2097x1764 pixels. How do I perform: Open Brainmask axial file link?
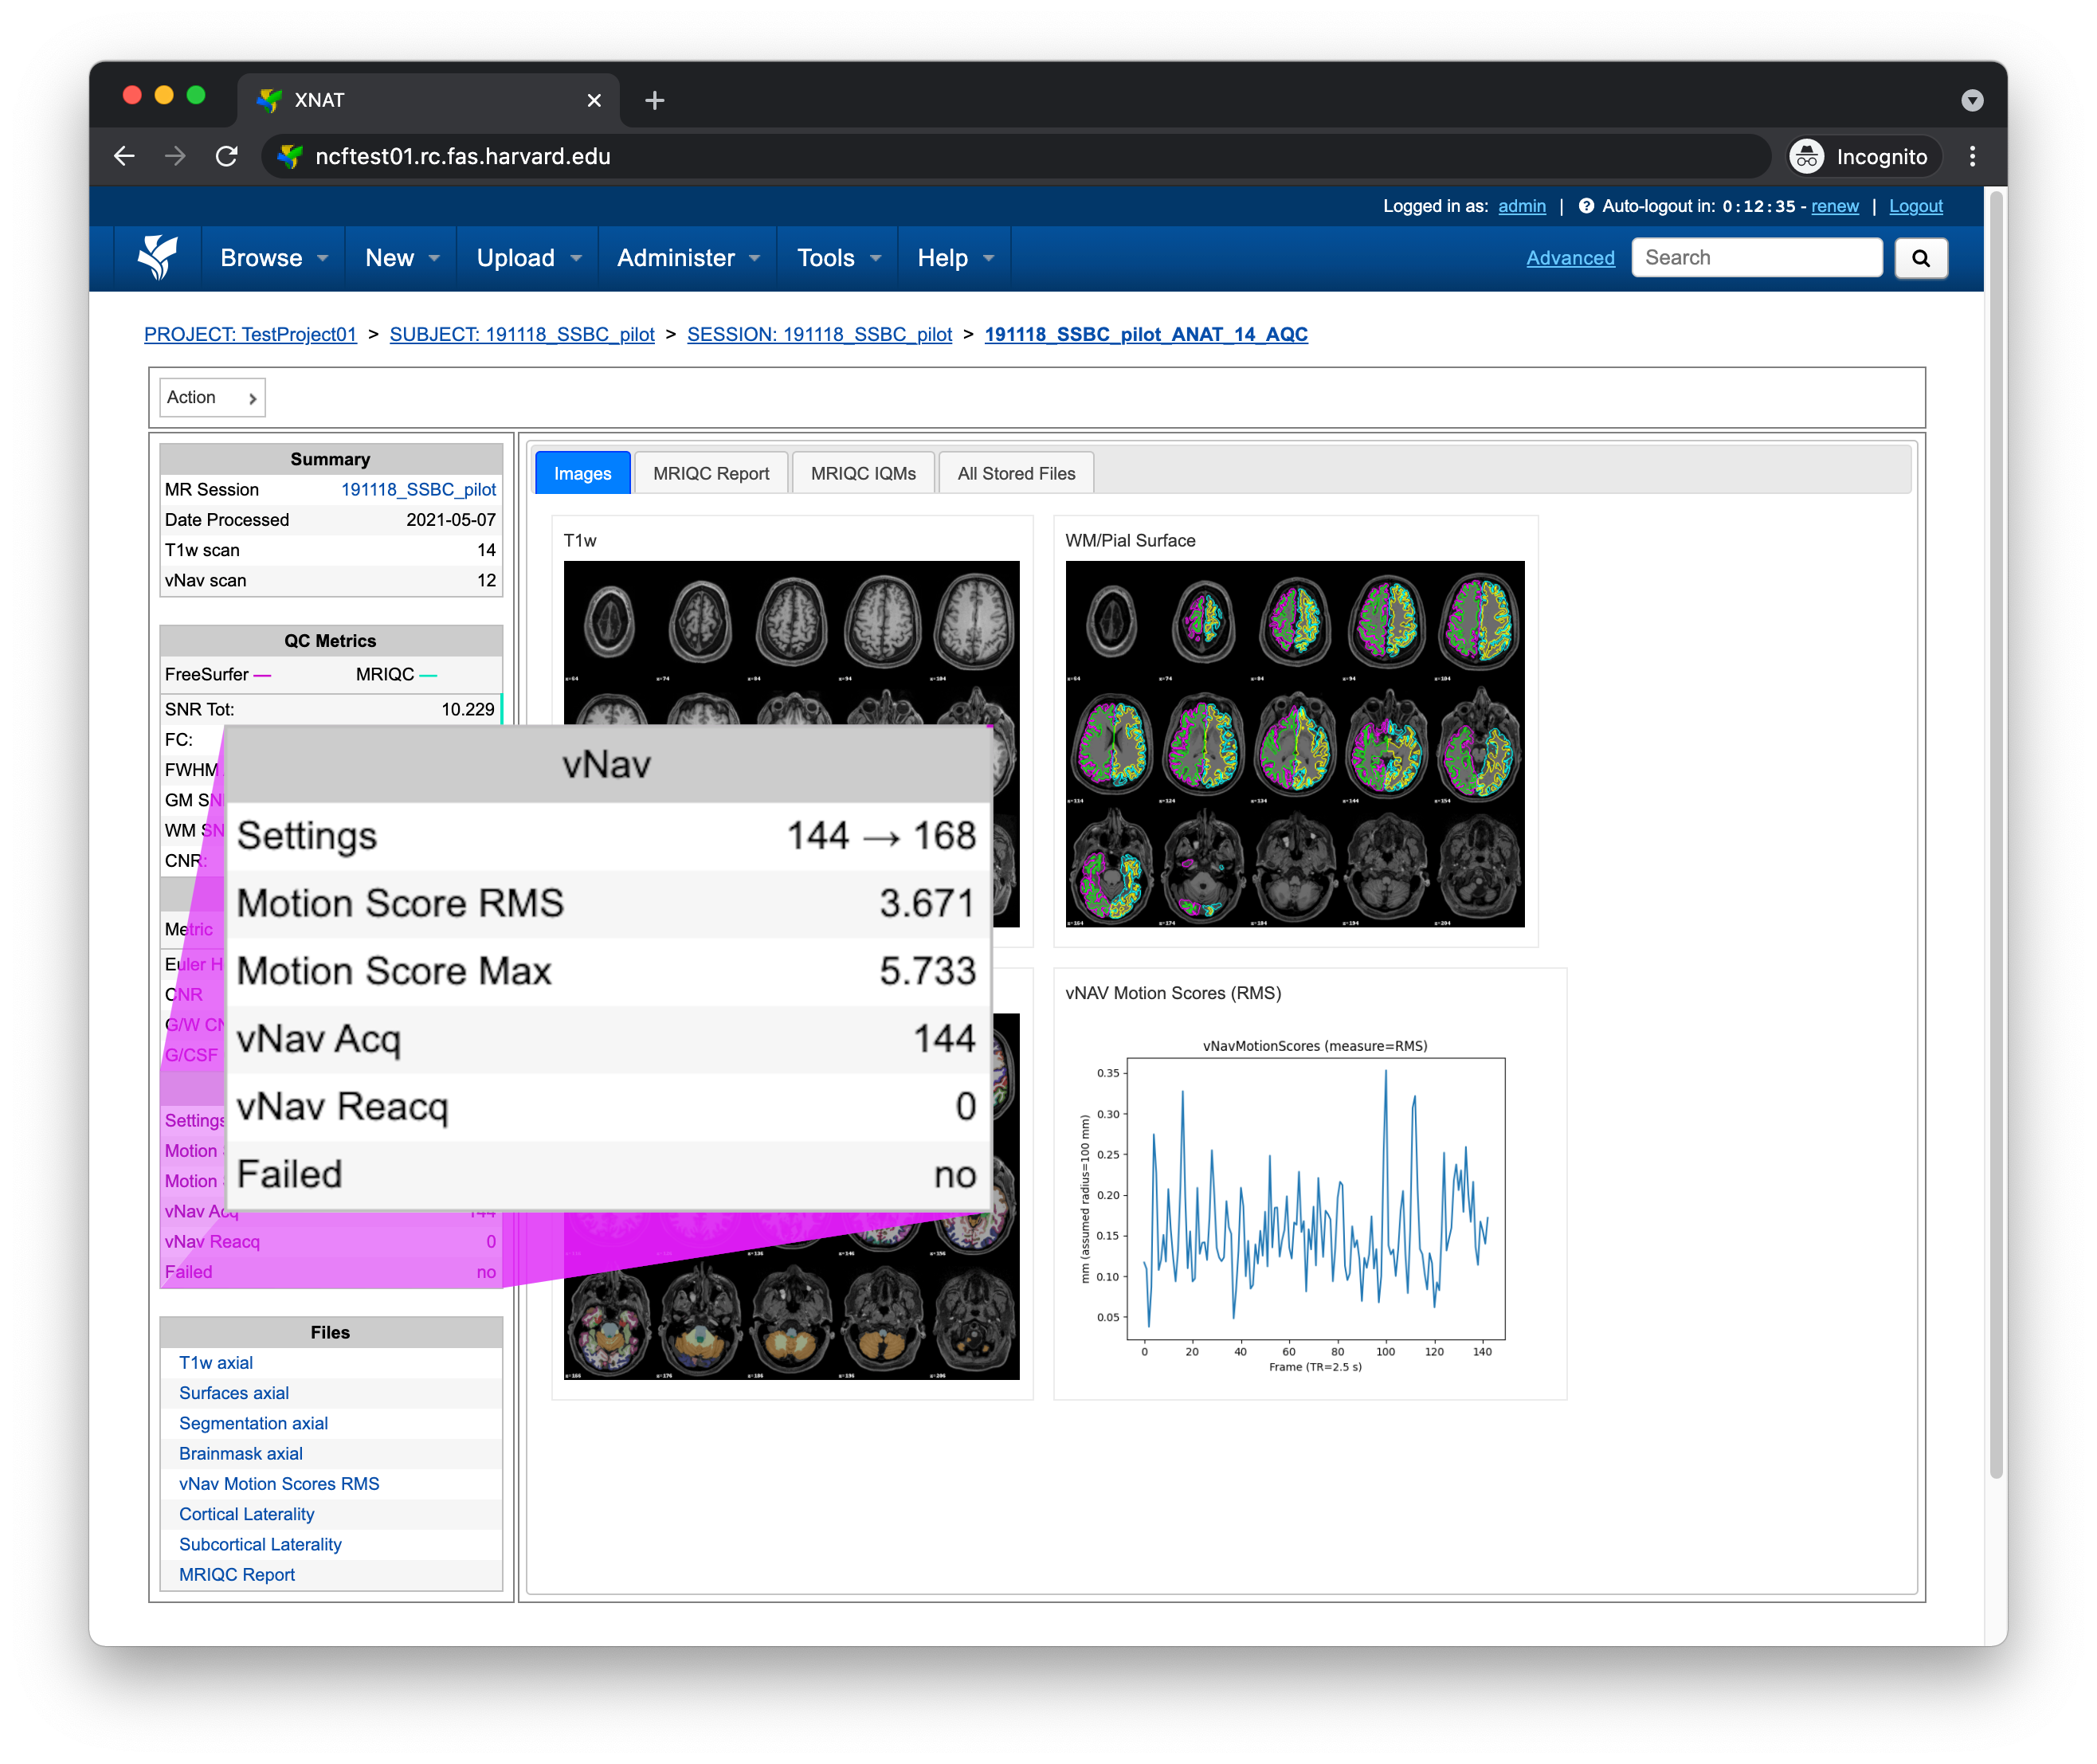pyautogui.click(x=241, y=1453)
